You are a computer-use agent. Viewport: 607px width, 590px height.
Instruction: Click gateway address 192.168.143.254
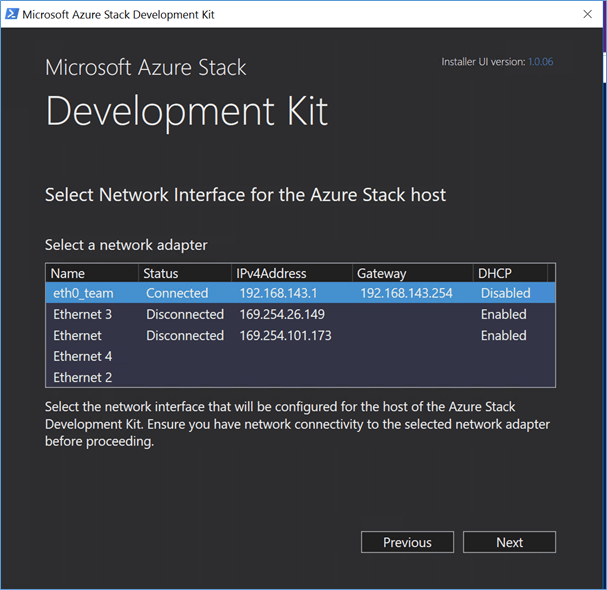pyautogui.click(x=406, y=293)
